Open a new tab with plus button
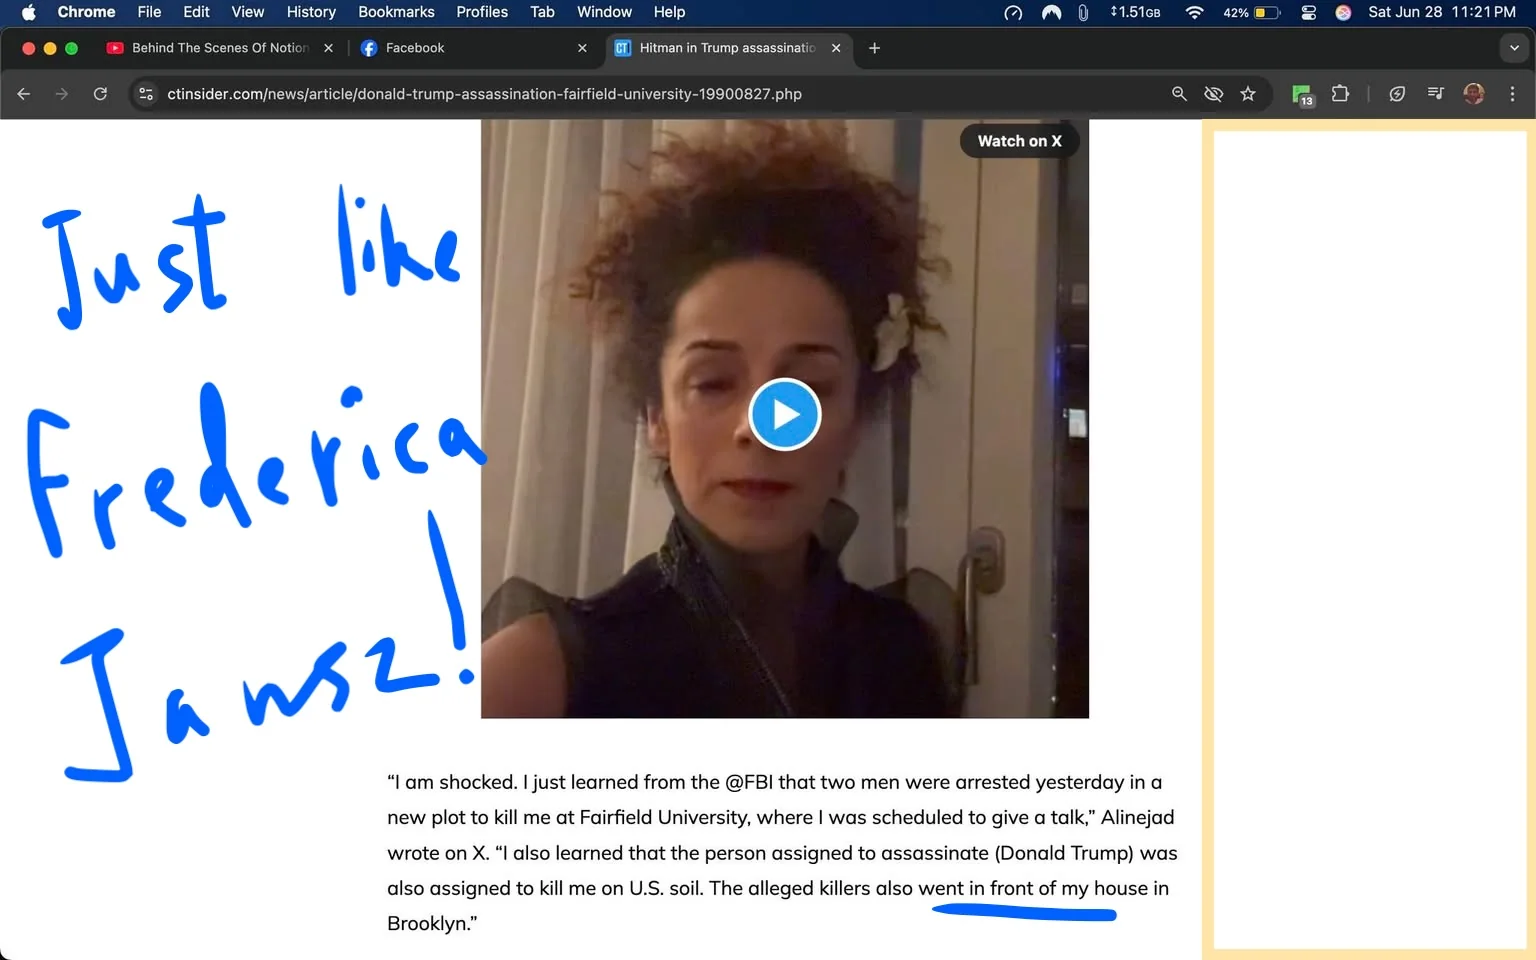The width and height of the screenshot is (1536, 960). (x=874, y=48)
